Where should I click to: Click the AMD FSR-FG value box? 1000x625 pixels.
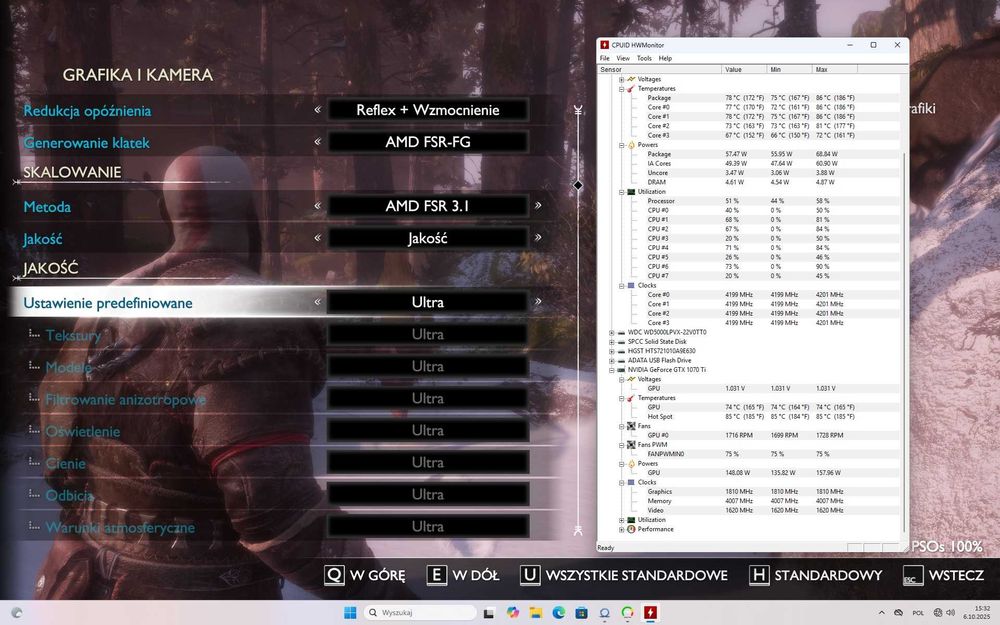coord(428,142)
